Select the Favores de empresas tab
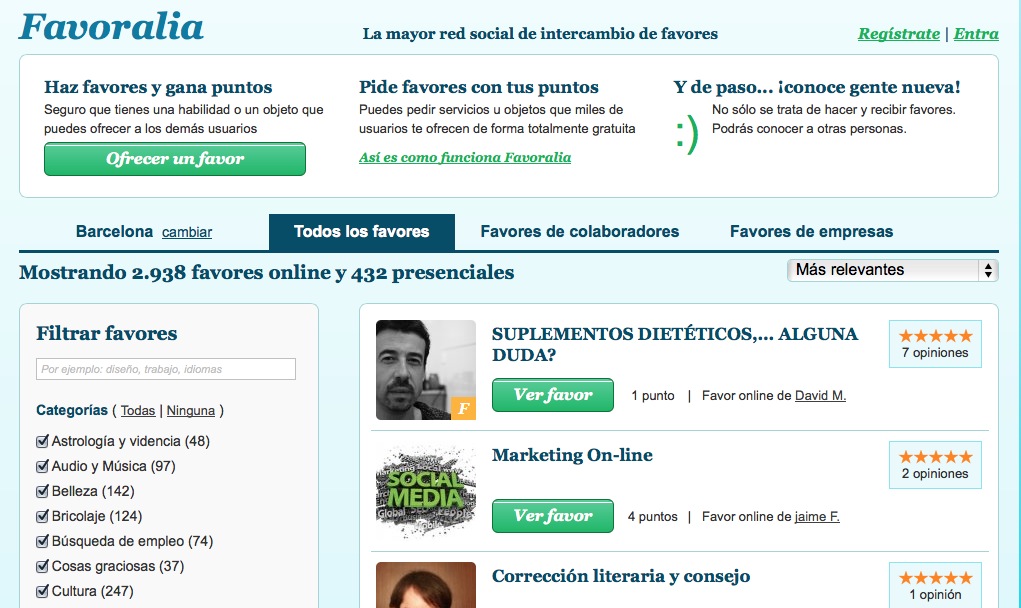 [811, 232]
